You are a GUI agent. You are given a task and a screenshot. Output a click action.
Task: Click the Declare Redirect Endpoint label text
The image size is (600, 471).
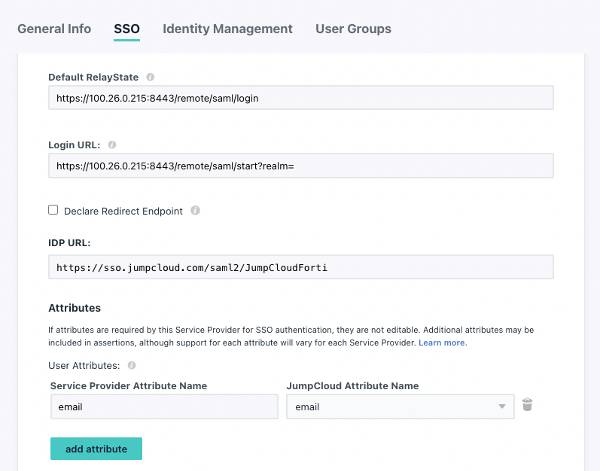[x=124, y=211]
